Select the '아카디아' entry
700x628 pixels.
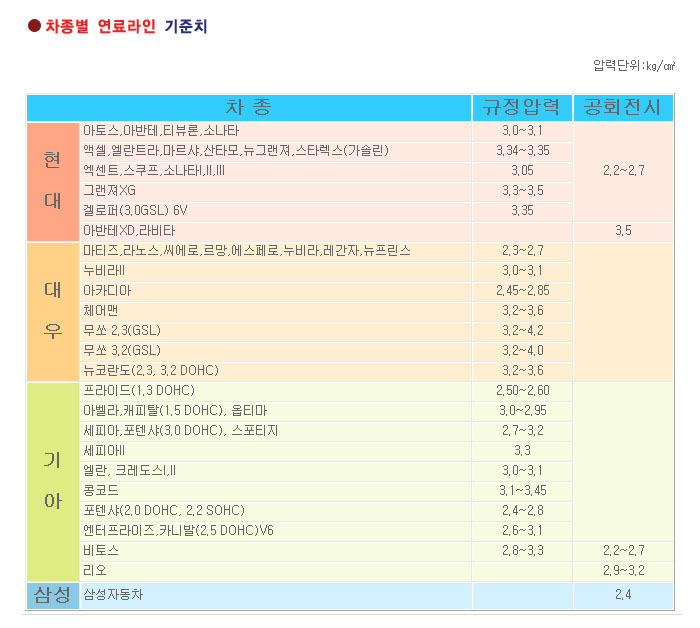tap(107, 291)
